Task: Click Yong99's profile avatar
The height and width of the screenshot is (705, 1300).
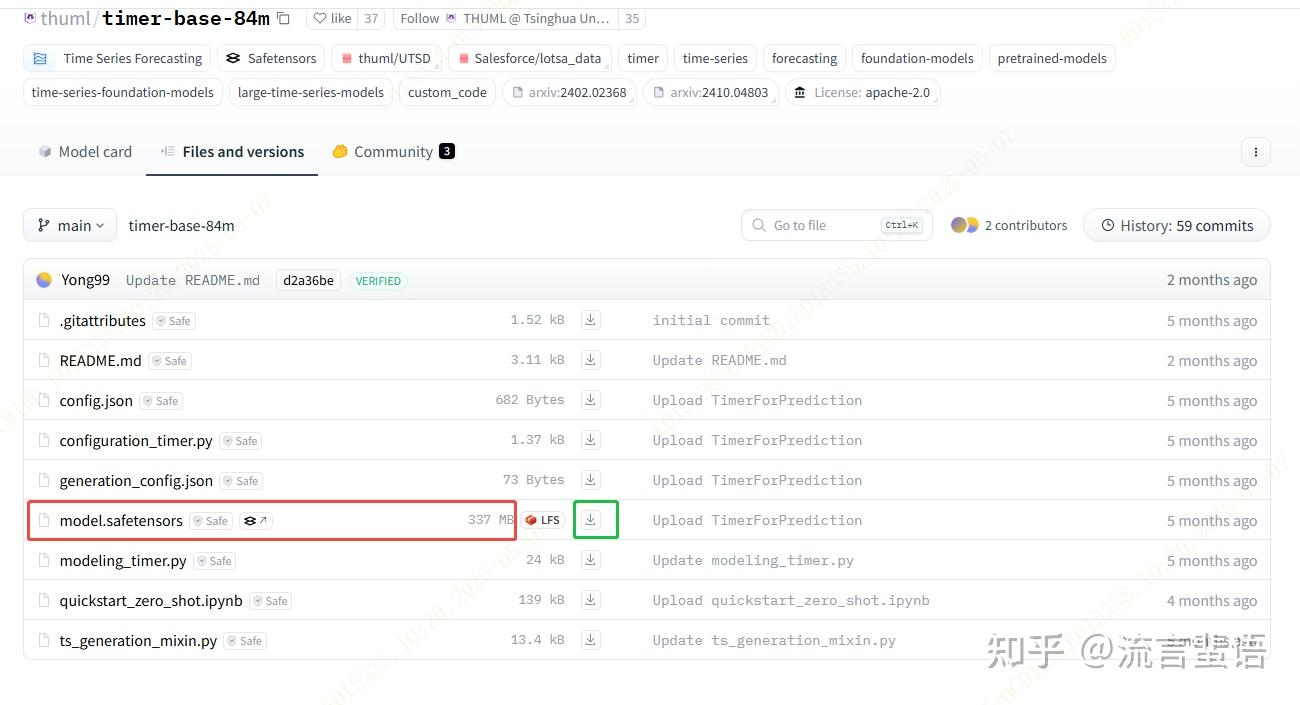Action: point(44,279)
